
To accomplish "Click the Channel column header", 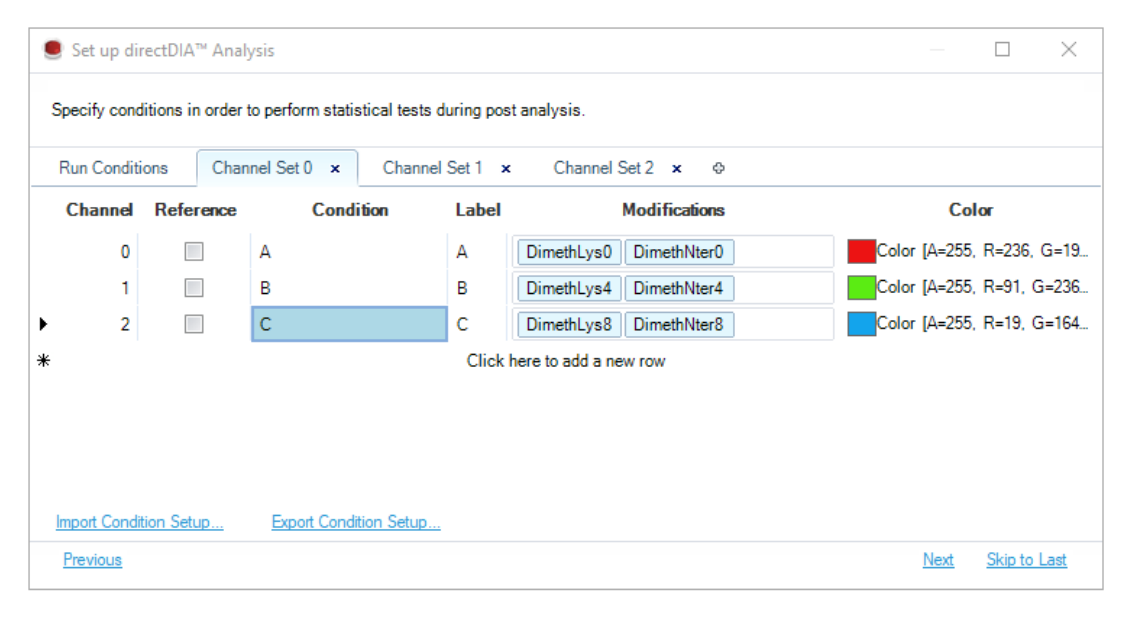I will click(100, 210).
